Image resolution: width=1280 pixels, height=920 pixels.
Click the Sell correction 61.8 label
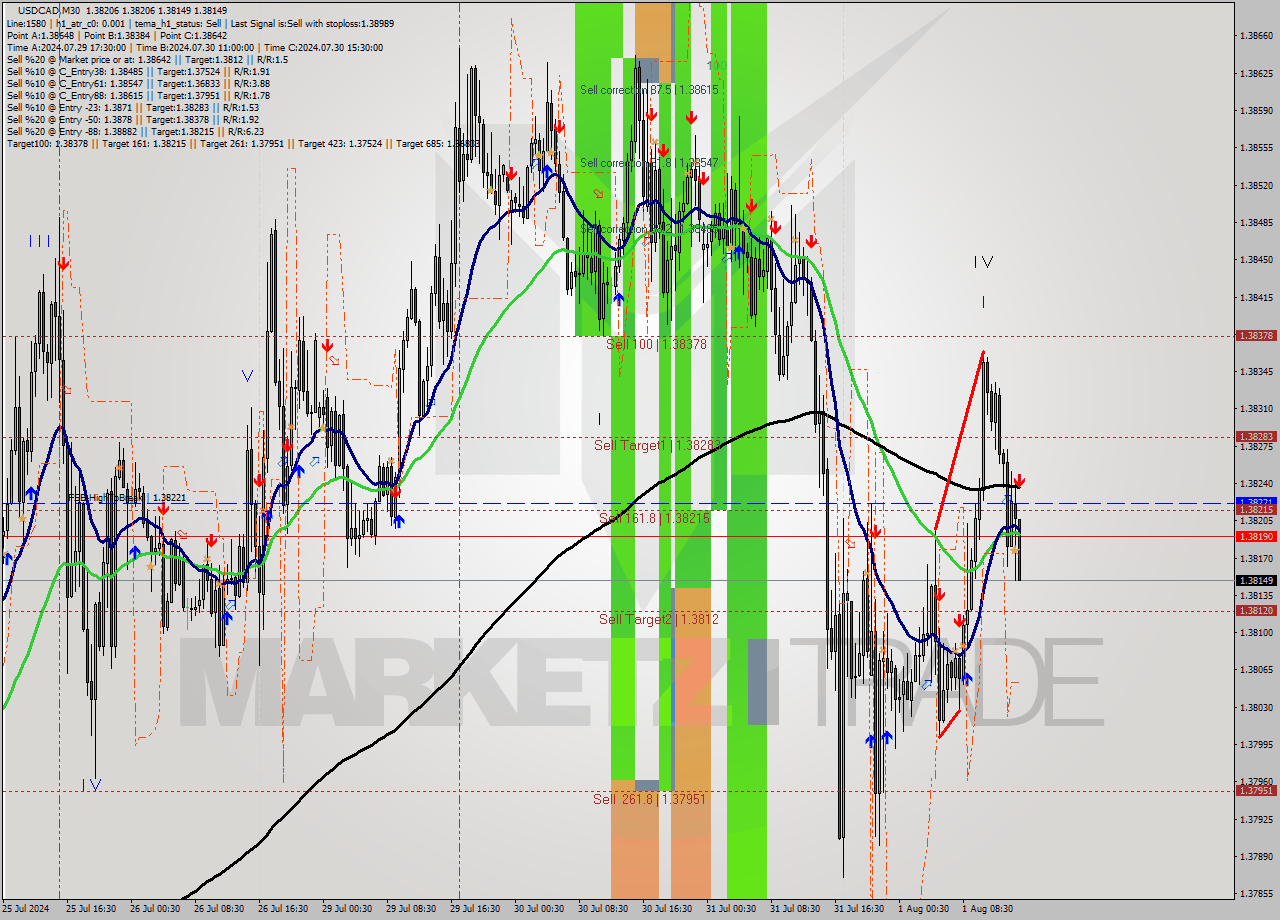[649, 162]
